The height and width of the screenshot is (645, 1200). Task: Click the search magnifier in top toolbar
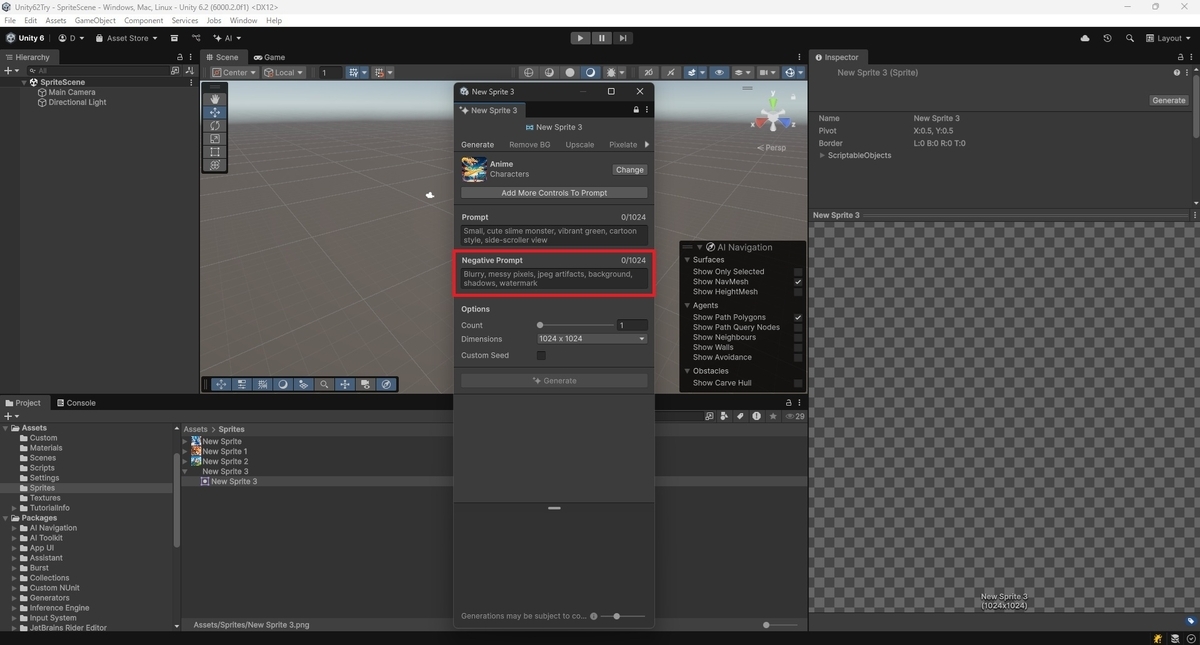click(1130, 38)
